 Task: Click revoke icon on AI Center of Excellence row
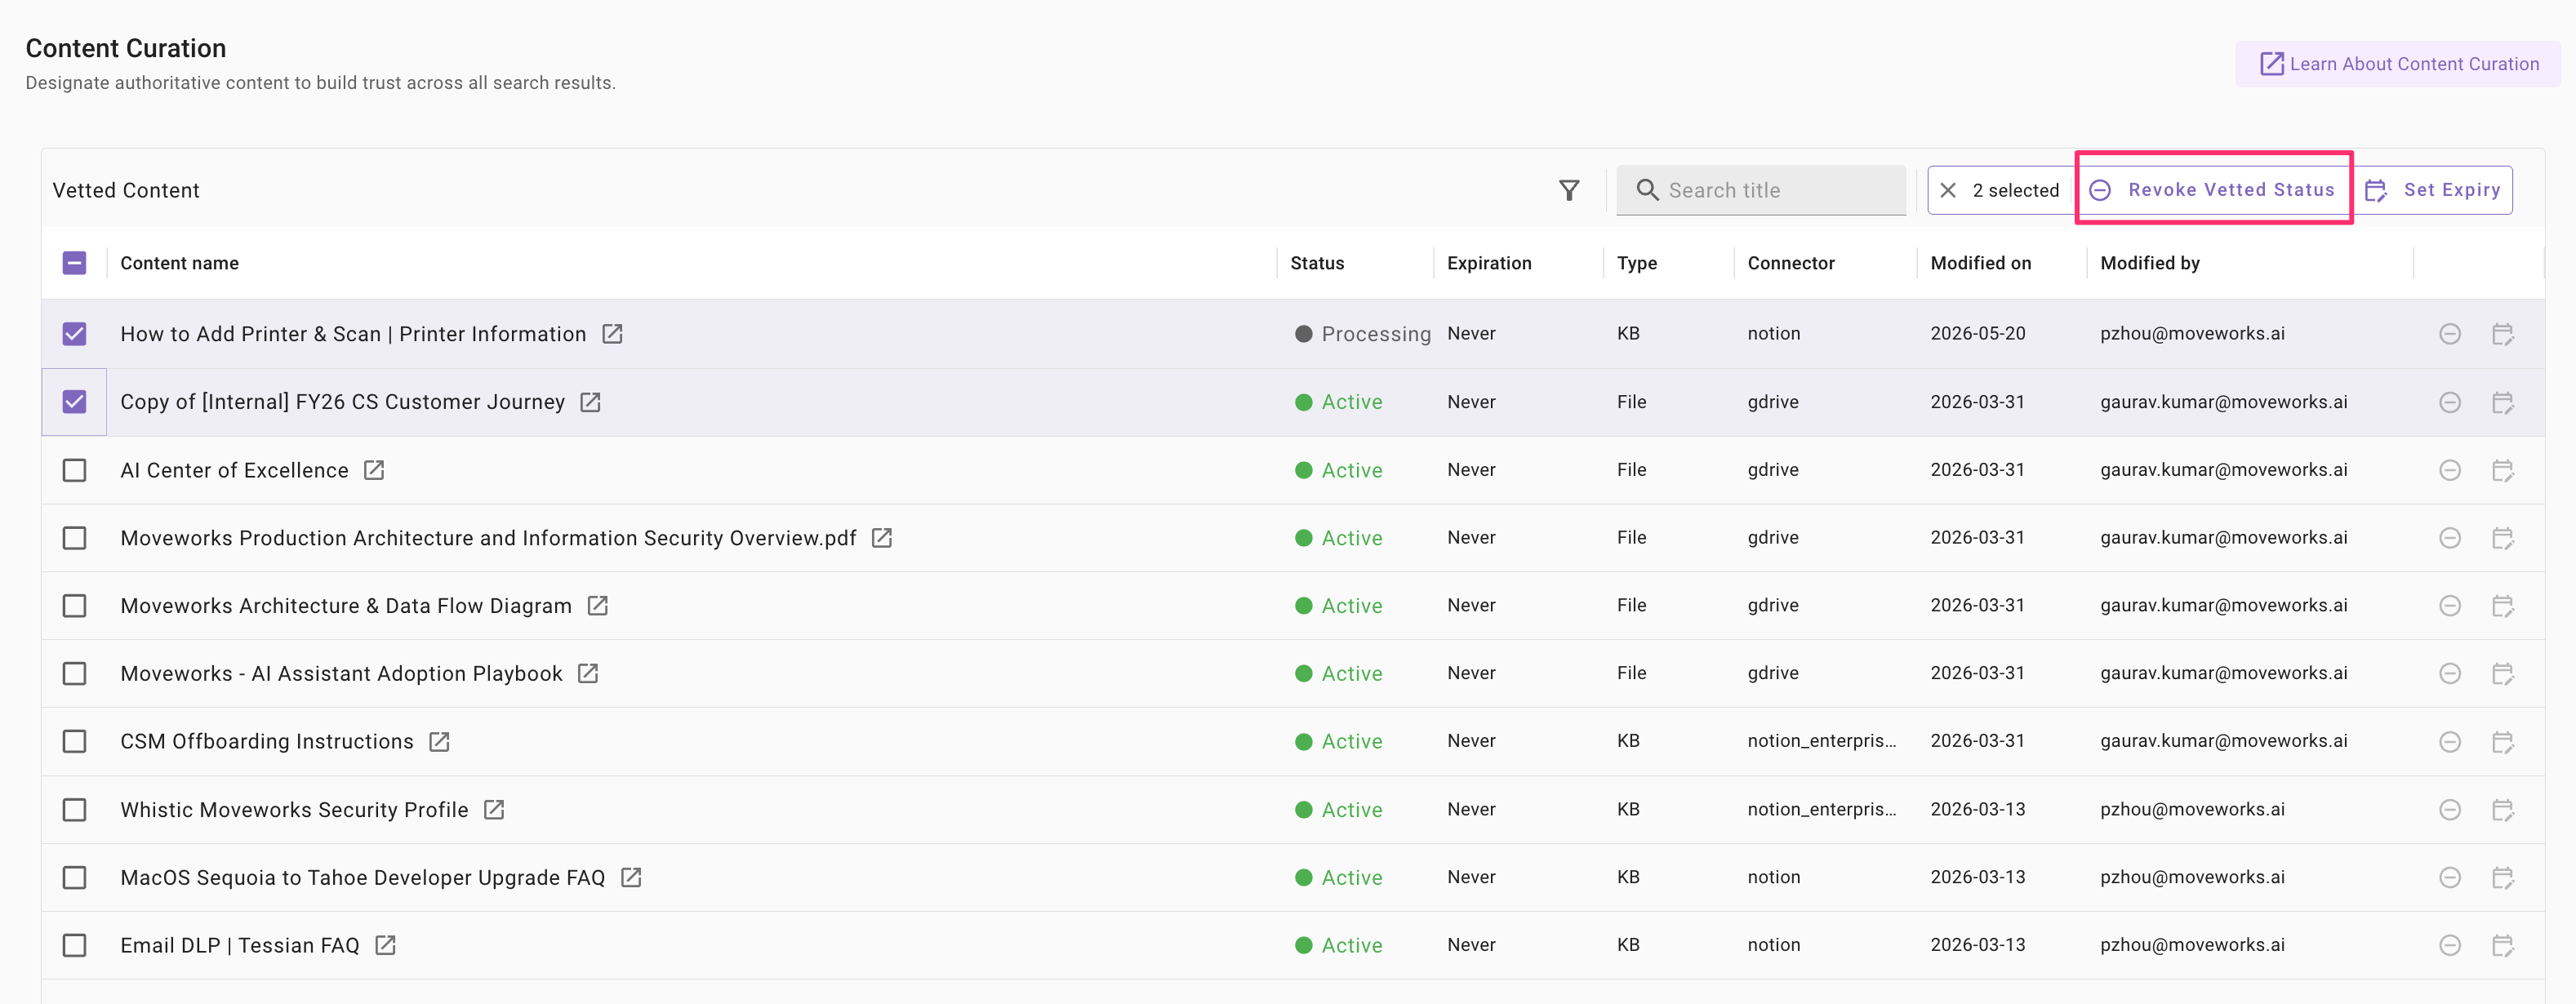click(x=2449, y=470)
